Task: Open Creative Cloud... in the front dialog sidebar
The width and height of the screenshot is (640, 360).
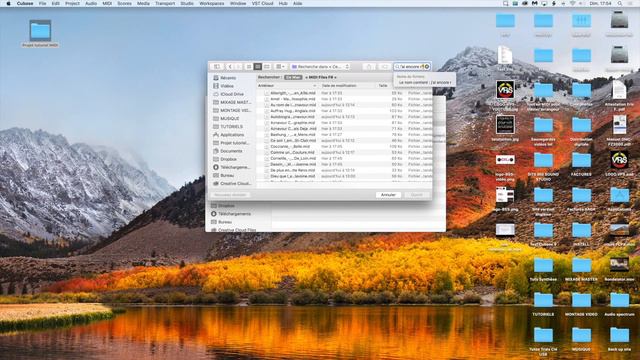Action: [232, 184]
